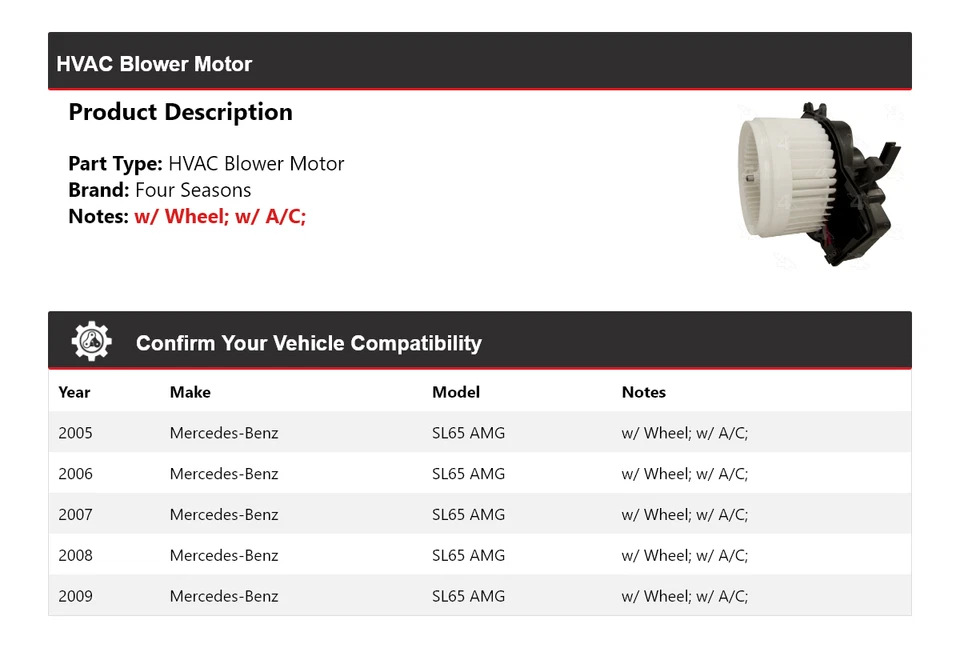
Task: Click the Part Type label text
Action: click(115, 164)
